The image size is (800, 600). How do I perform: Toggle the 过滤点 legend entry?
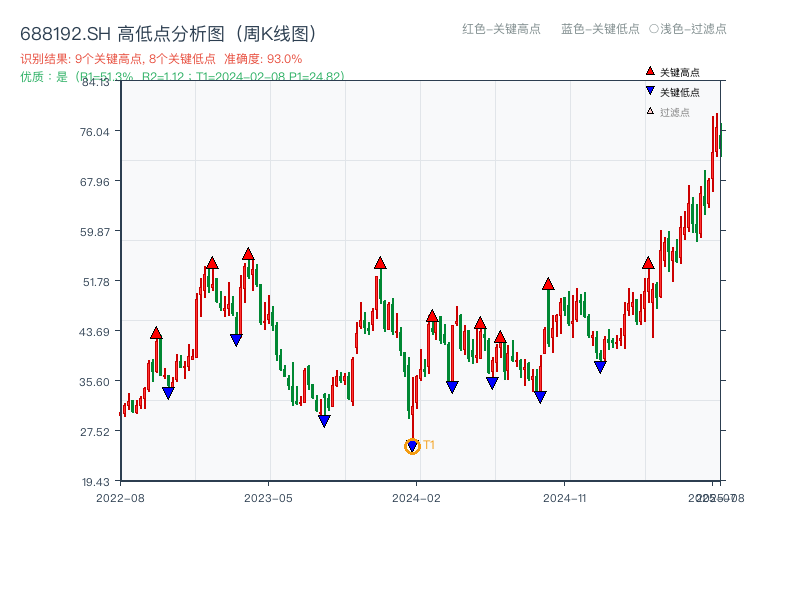[x=668, y=112]
